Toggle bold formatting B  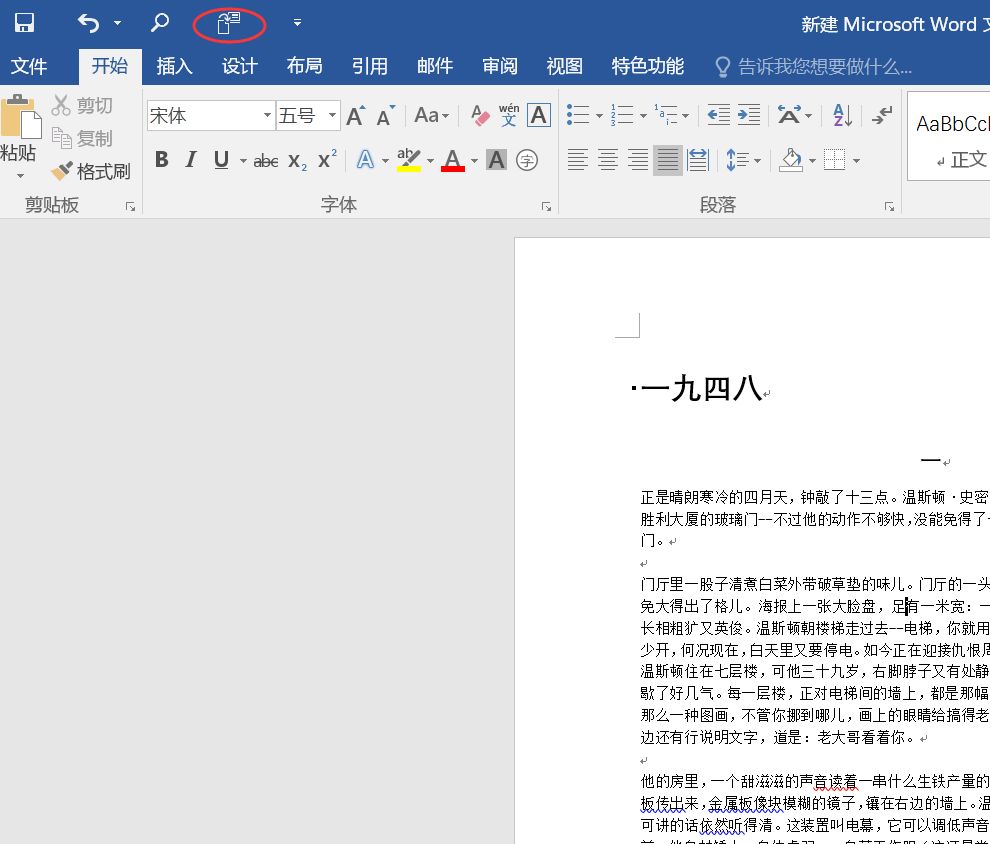[162, 160]
